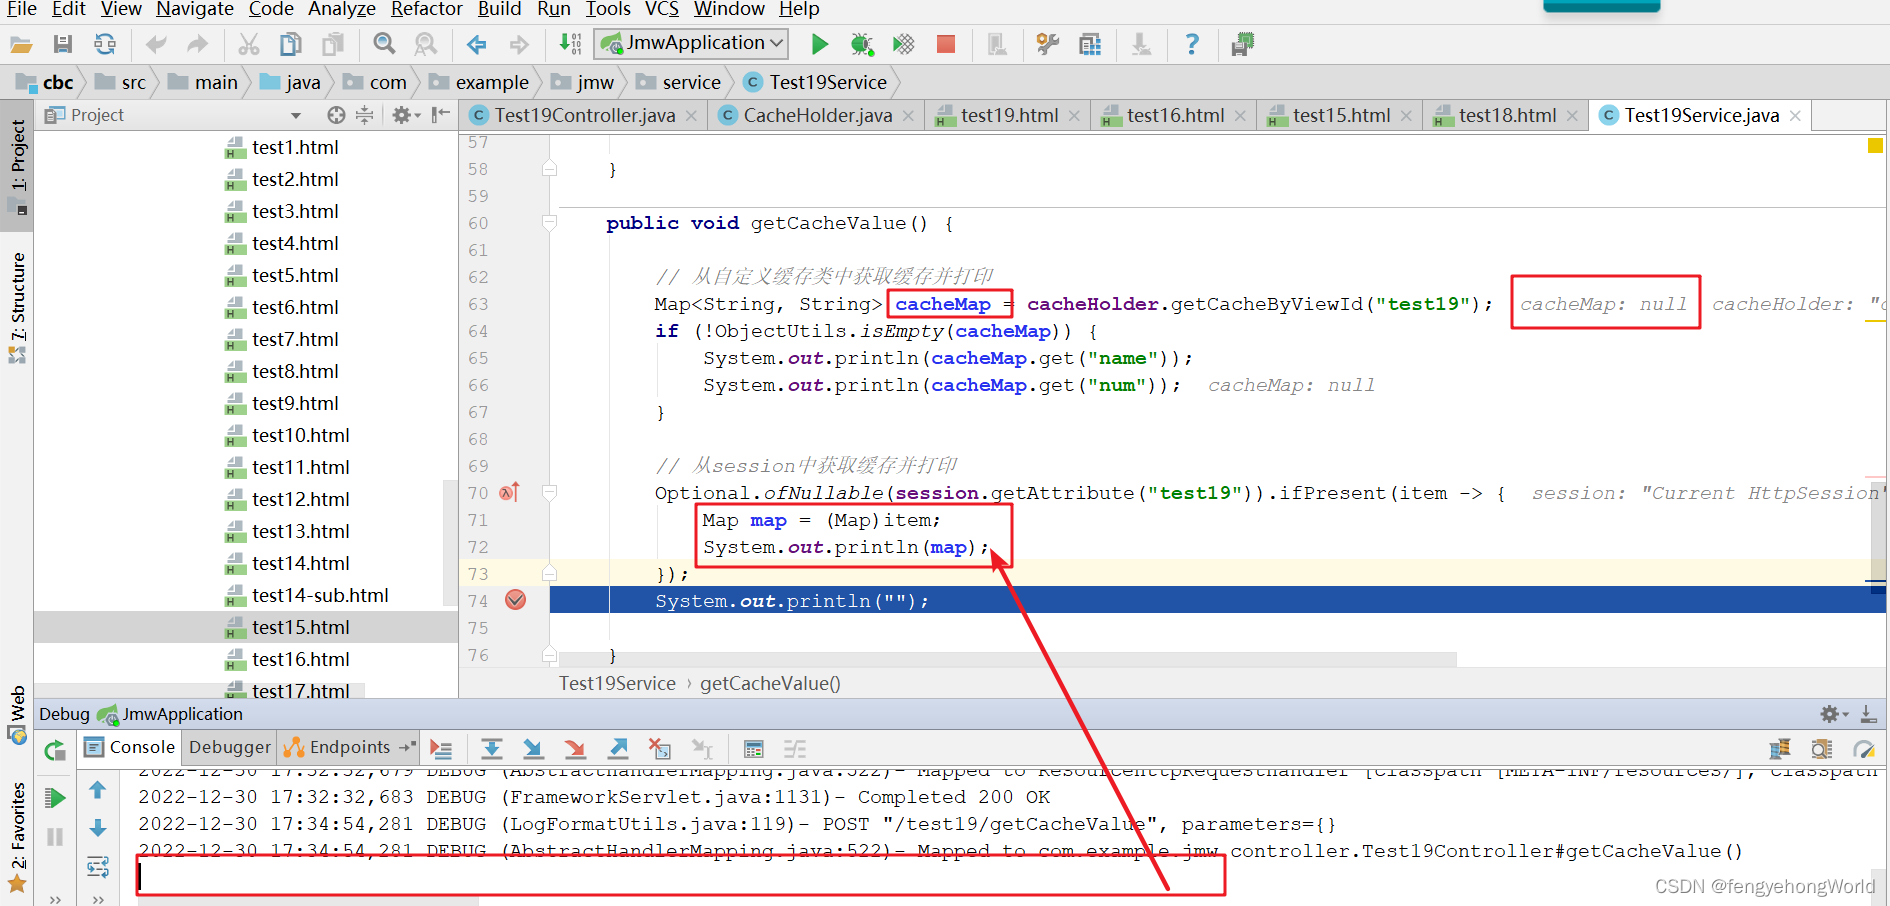Run JmwApplication with coverage

[x=904, y=44]
